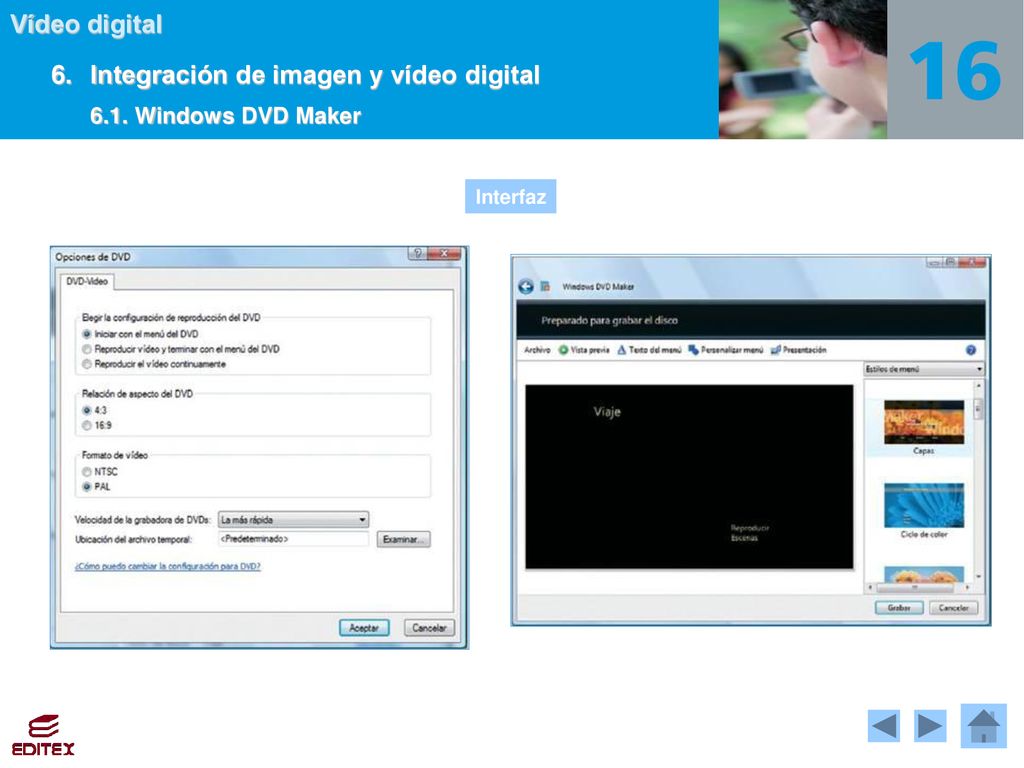Click the styles list scroll-down arrow

978,577
